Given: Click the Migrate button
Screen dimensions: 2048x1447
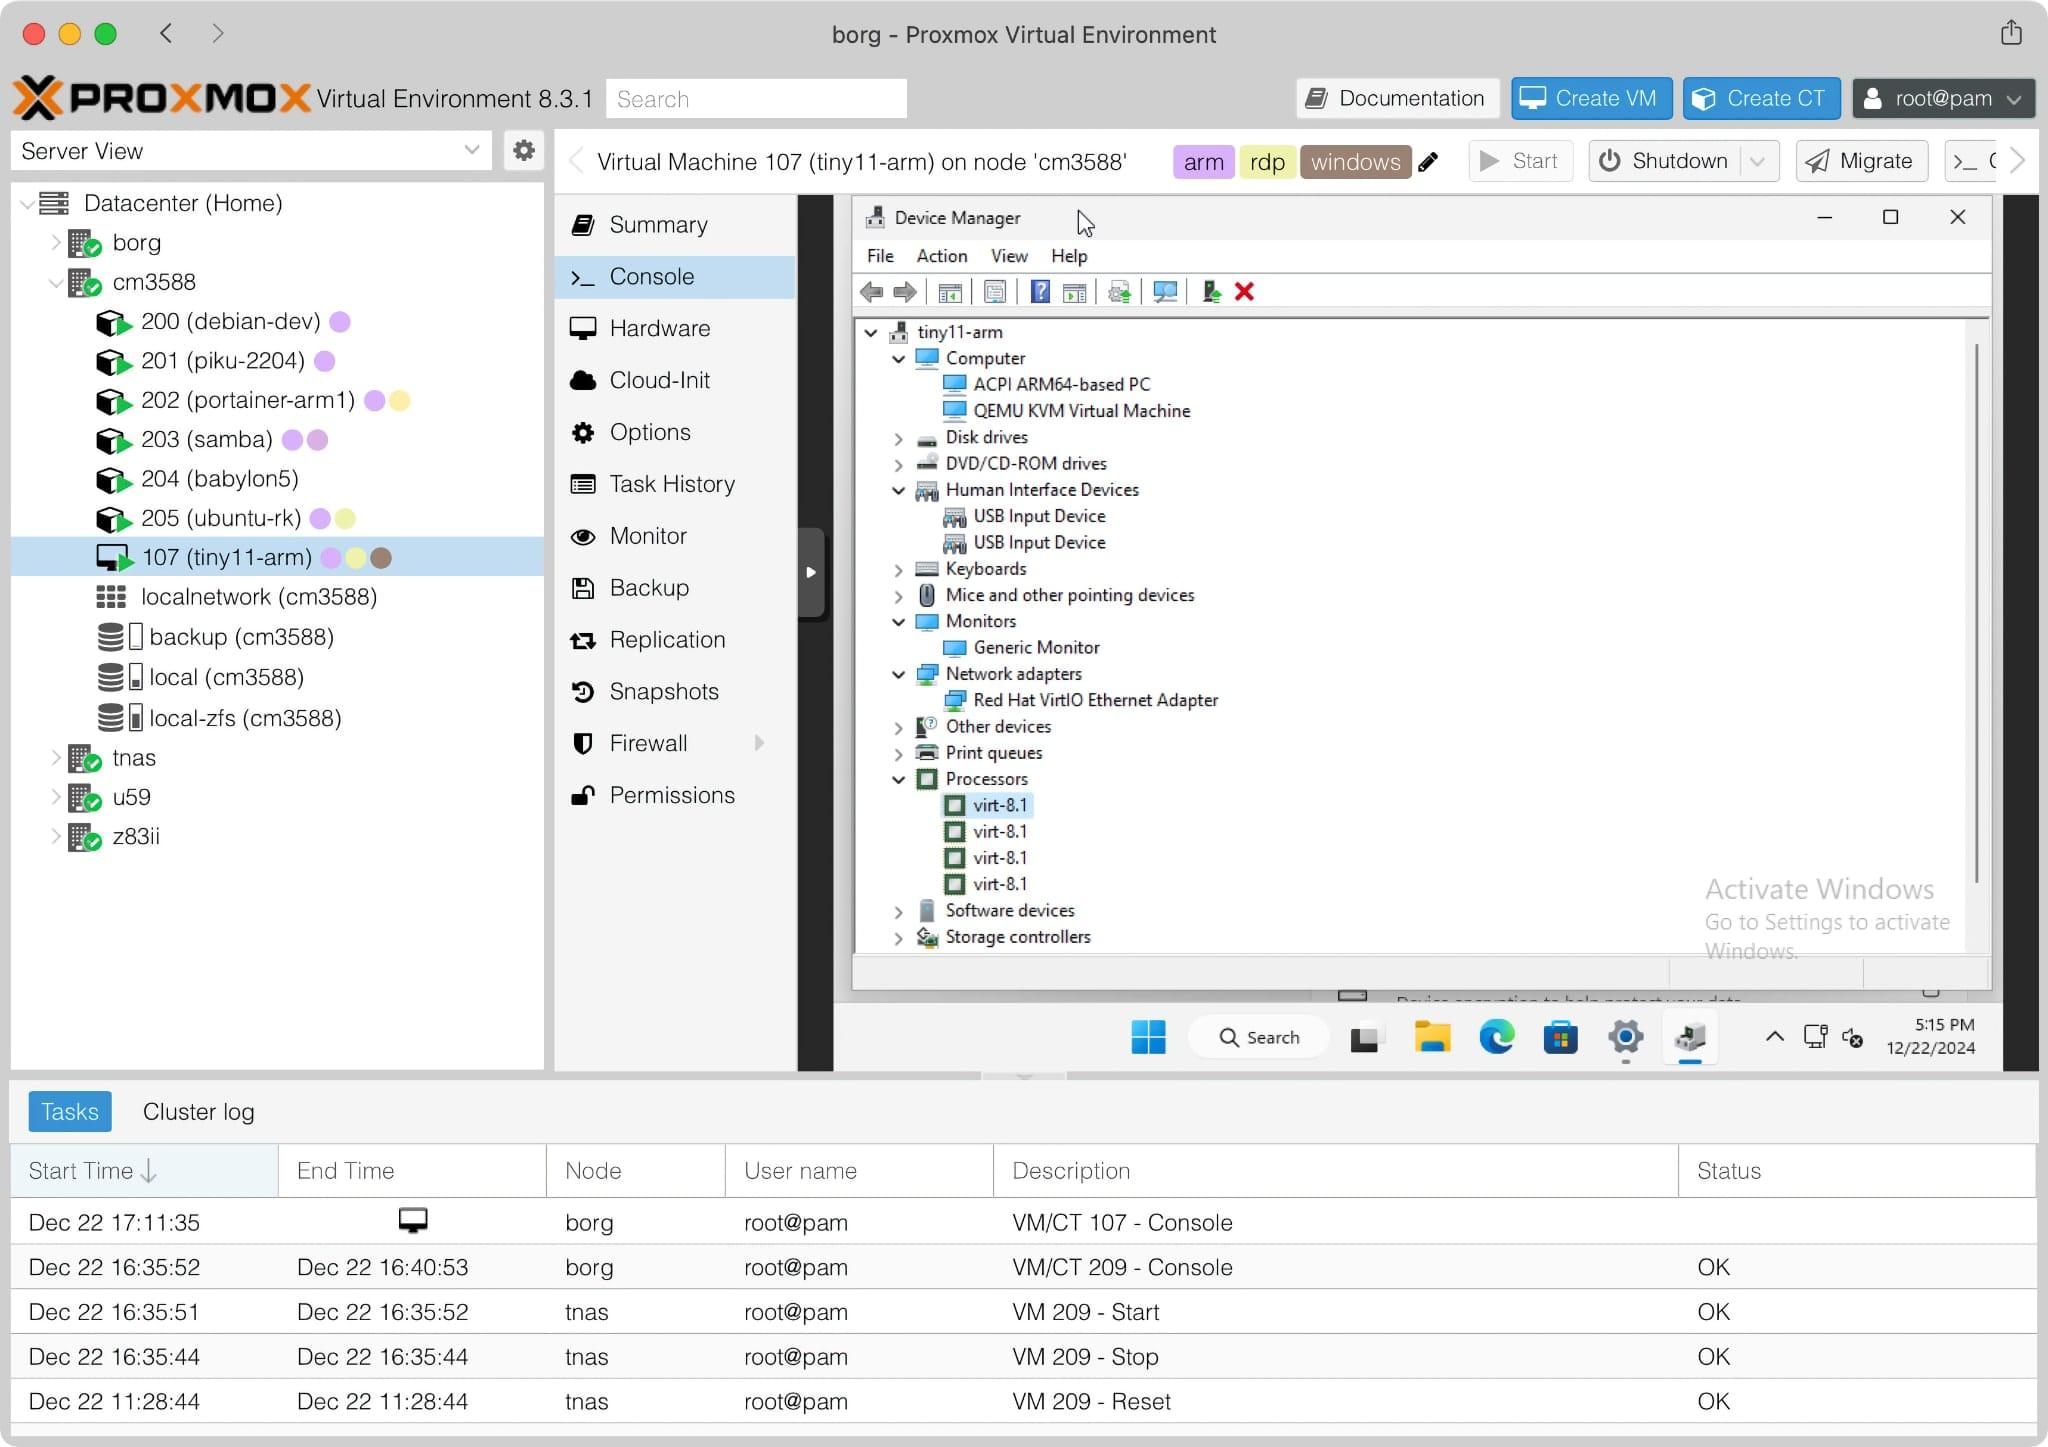Looking at the screenshot, I should (1861, 162).
